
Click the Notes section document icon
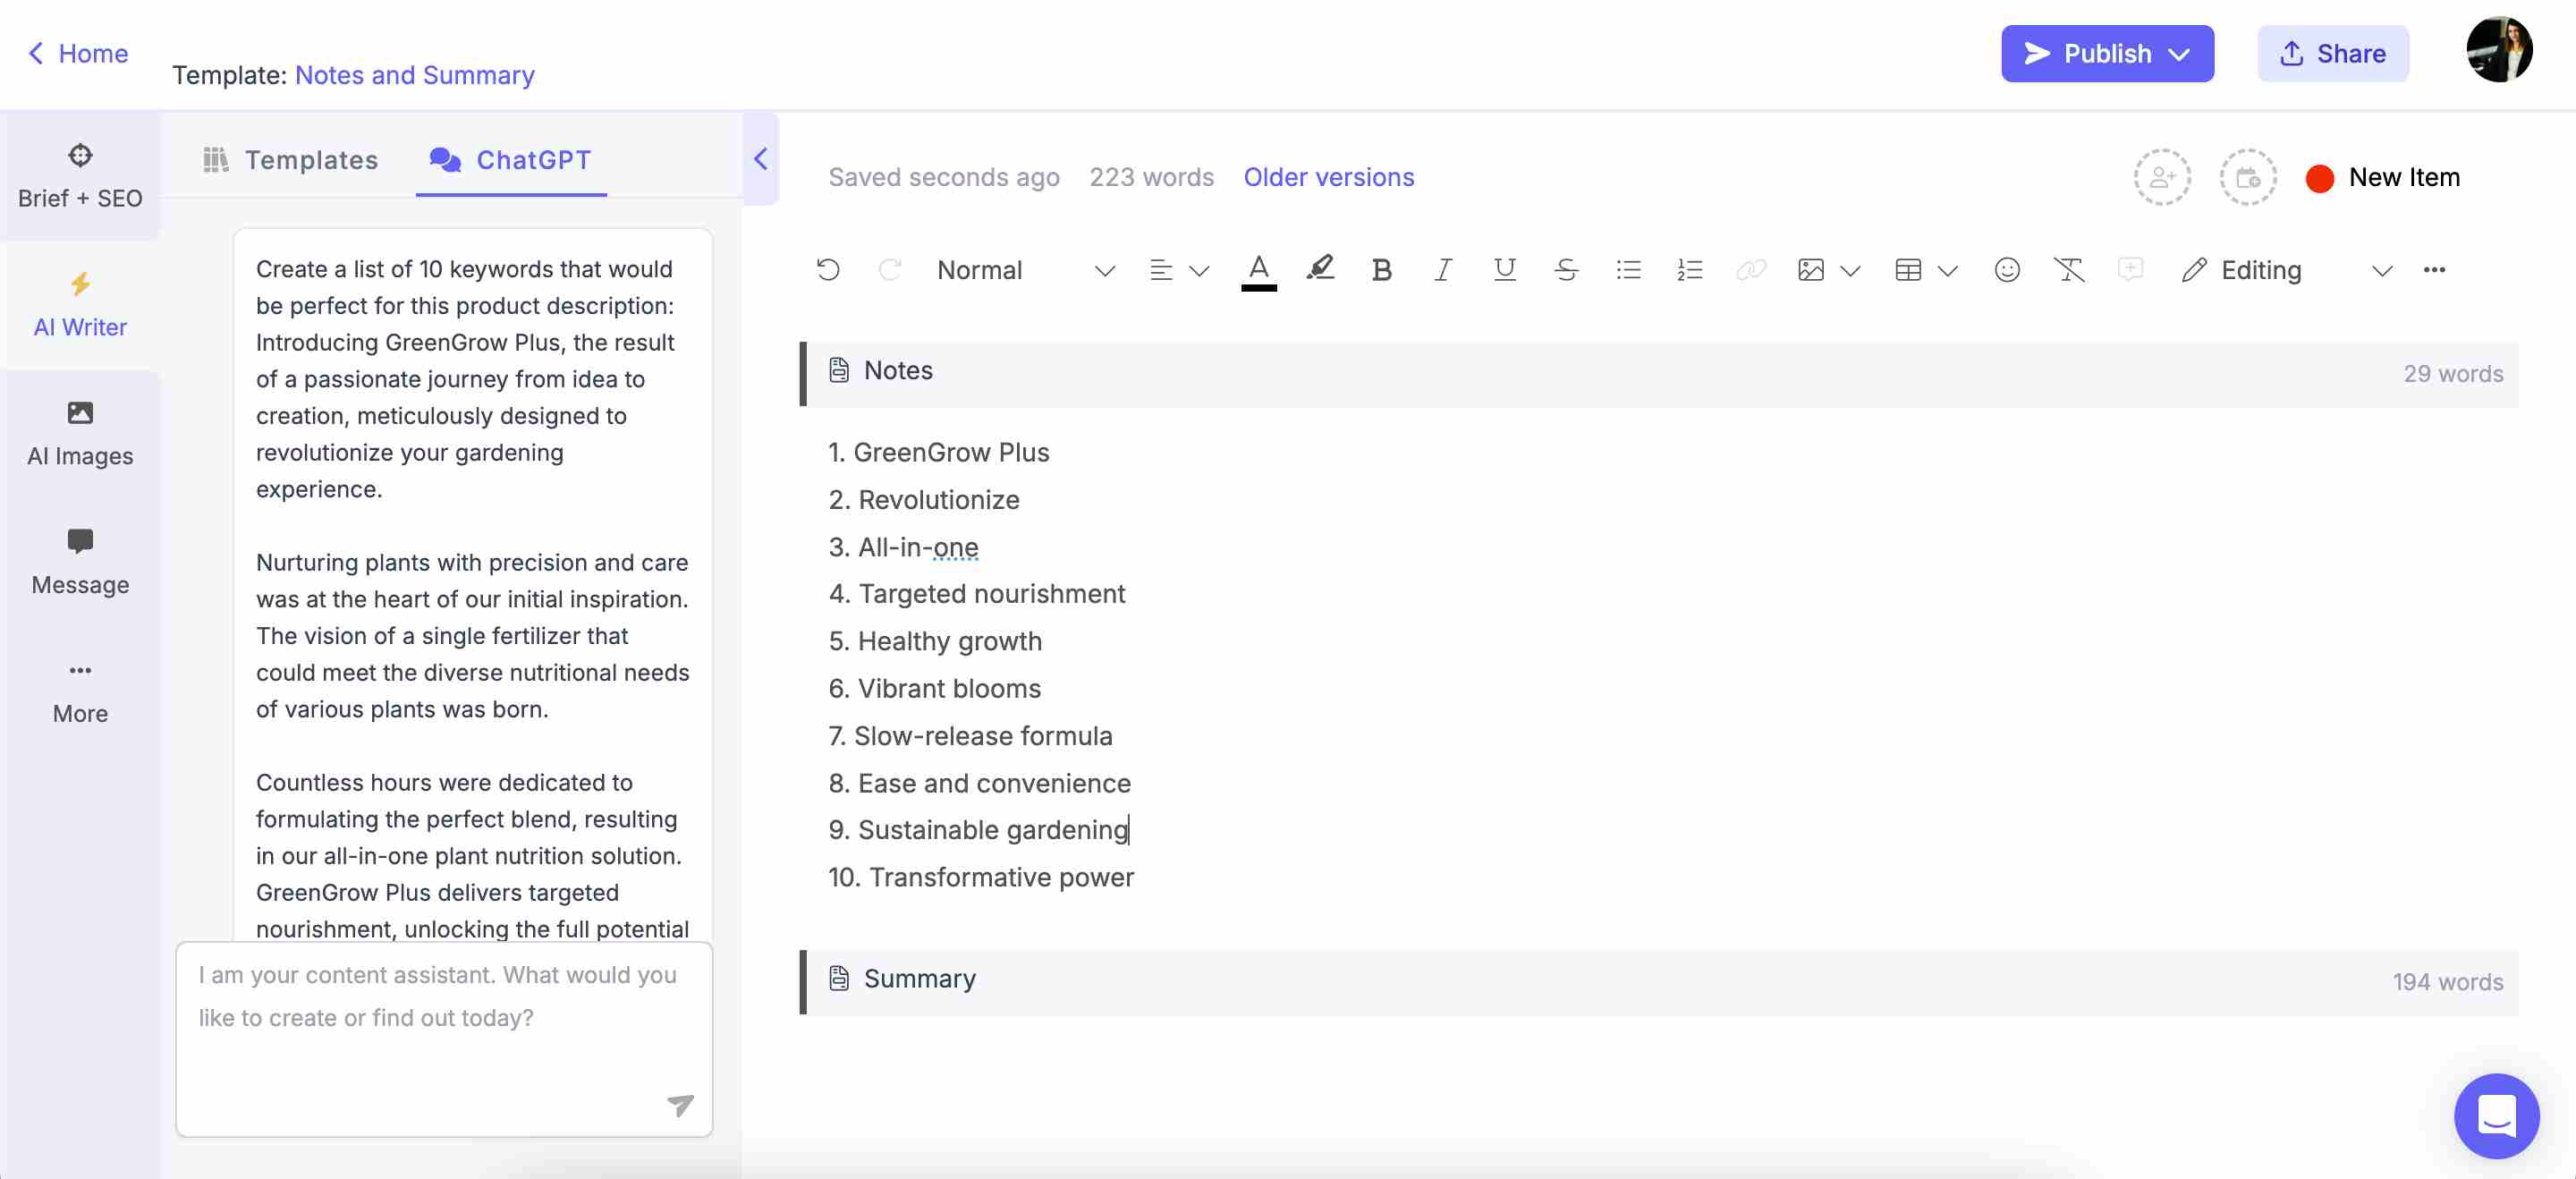coord(839,370)
